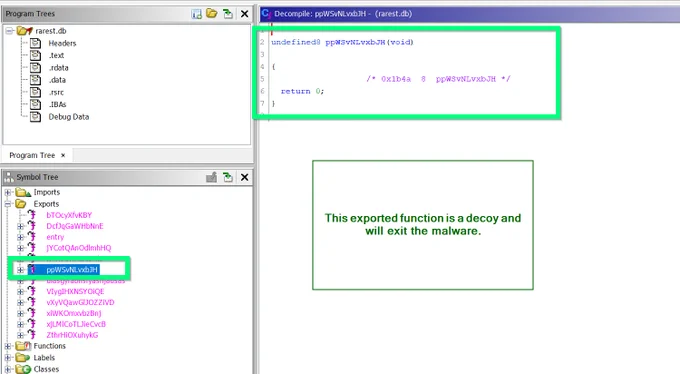Select the Labels folder
Image resolution: width=680 pixels, height=374 pixels.
pyautogui.click(x=44, y=358)
